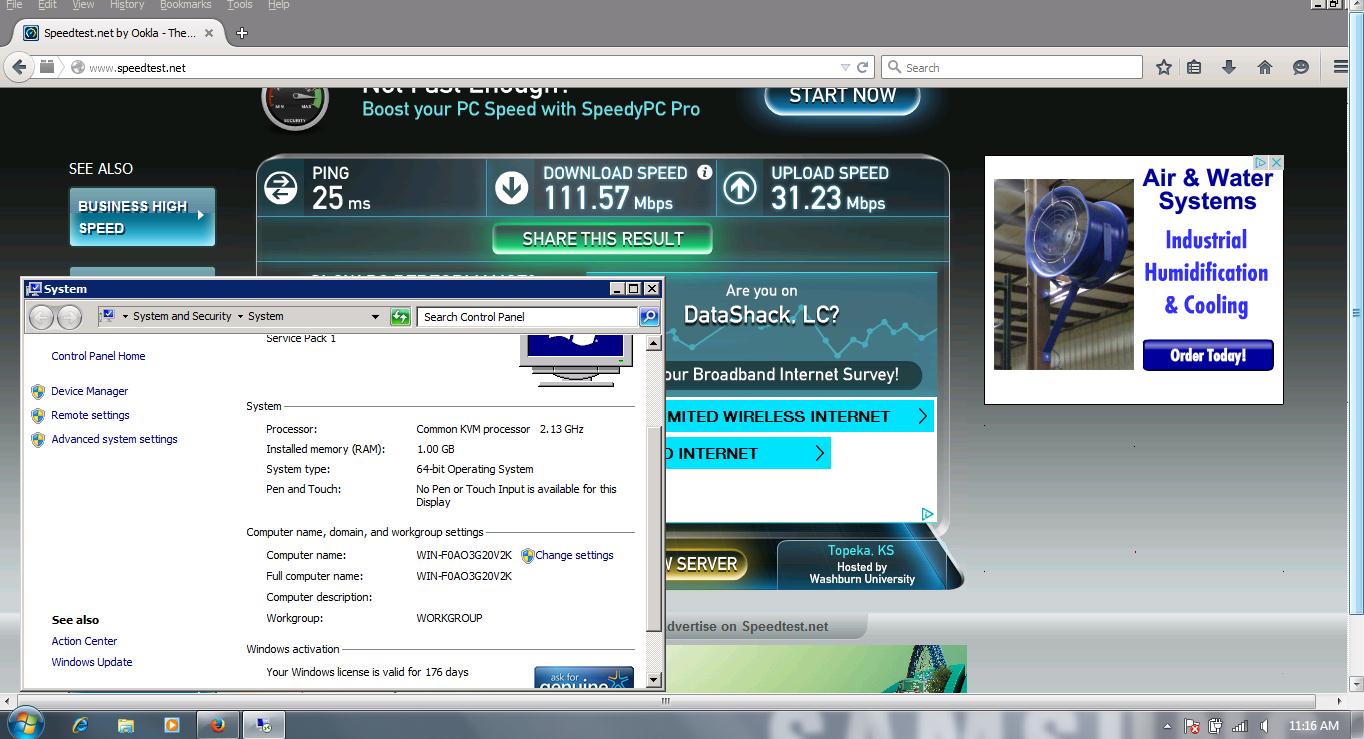Open Windows Update link
The height and width of the screenshot is (739, 1364).
(x=92, y=662)
